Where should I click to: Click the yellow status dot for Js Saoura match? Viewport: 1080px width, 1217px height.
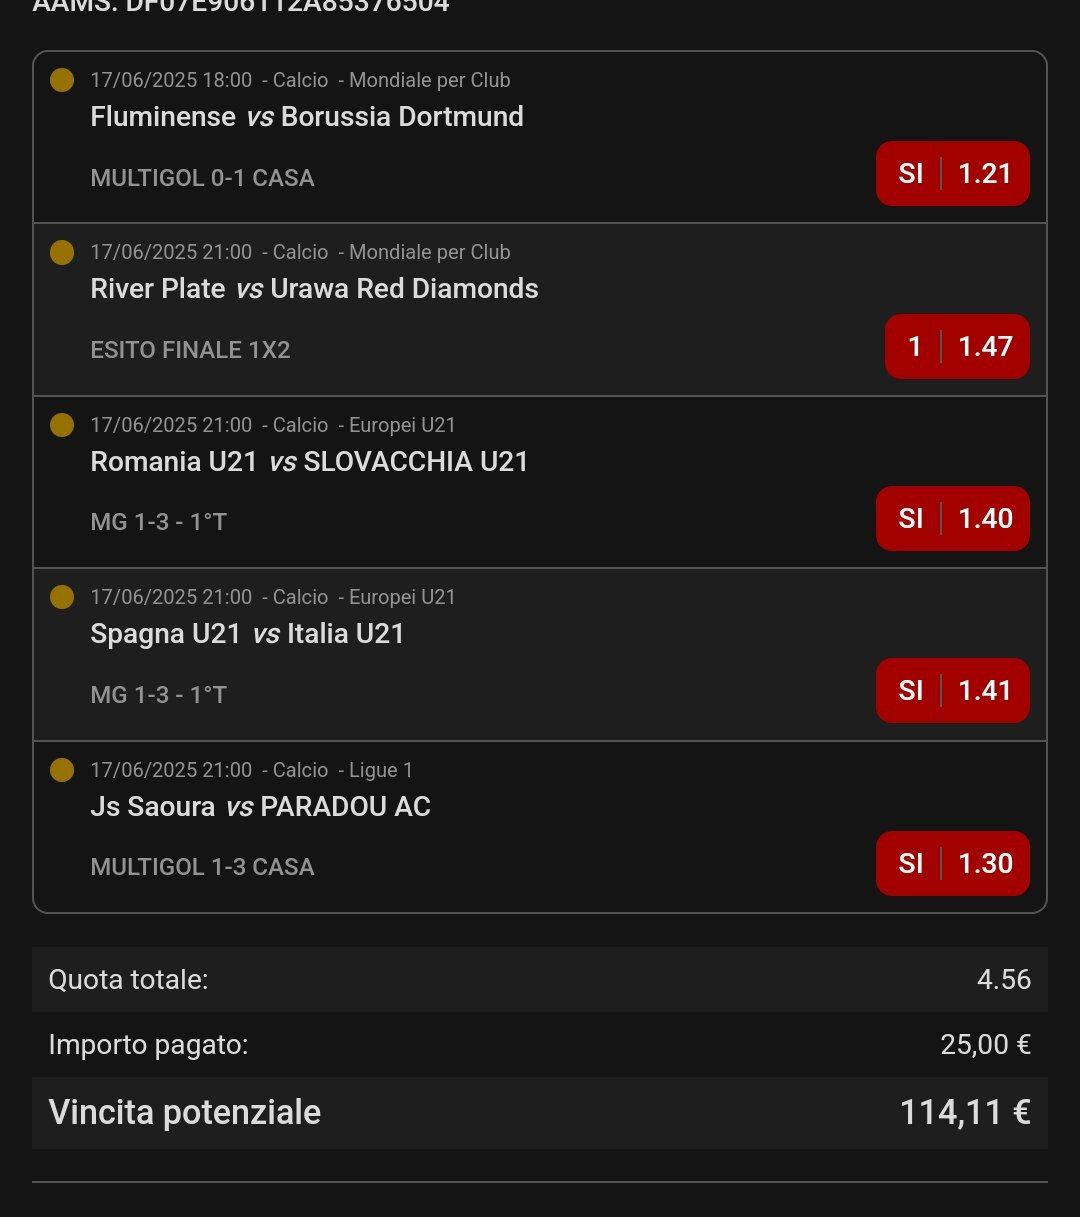(x=62, y=770)
